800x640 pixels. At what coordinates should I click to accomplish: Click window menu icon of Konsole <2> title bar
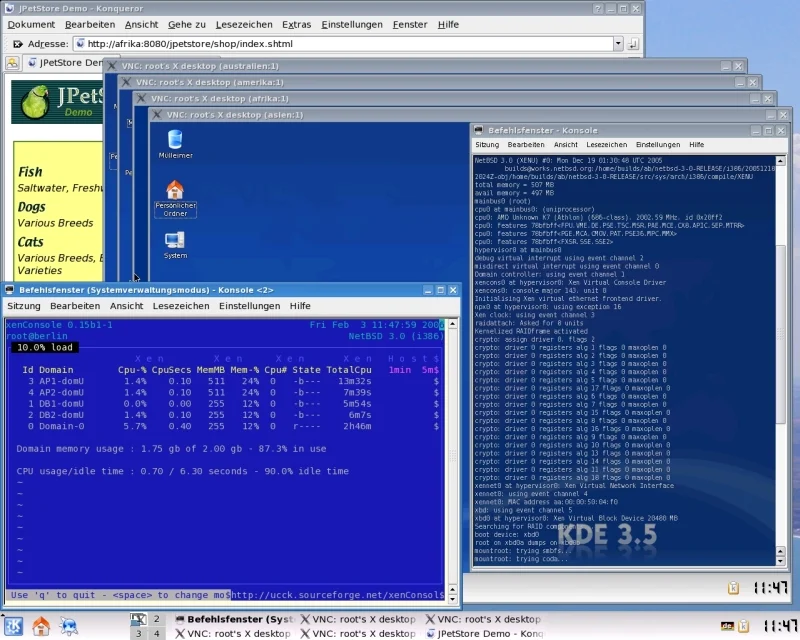[x=9, y=290]
